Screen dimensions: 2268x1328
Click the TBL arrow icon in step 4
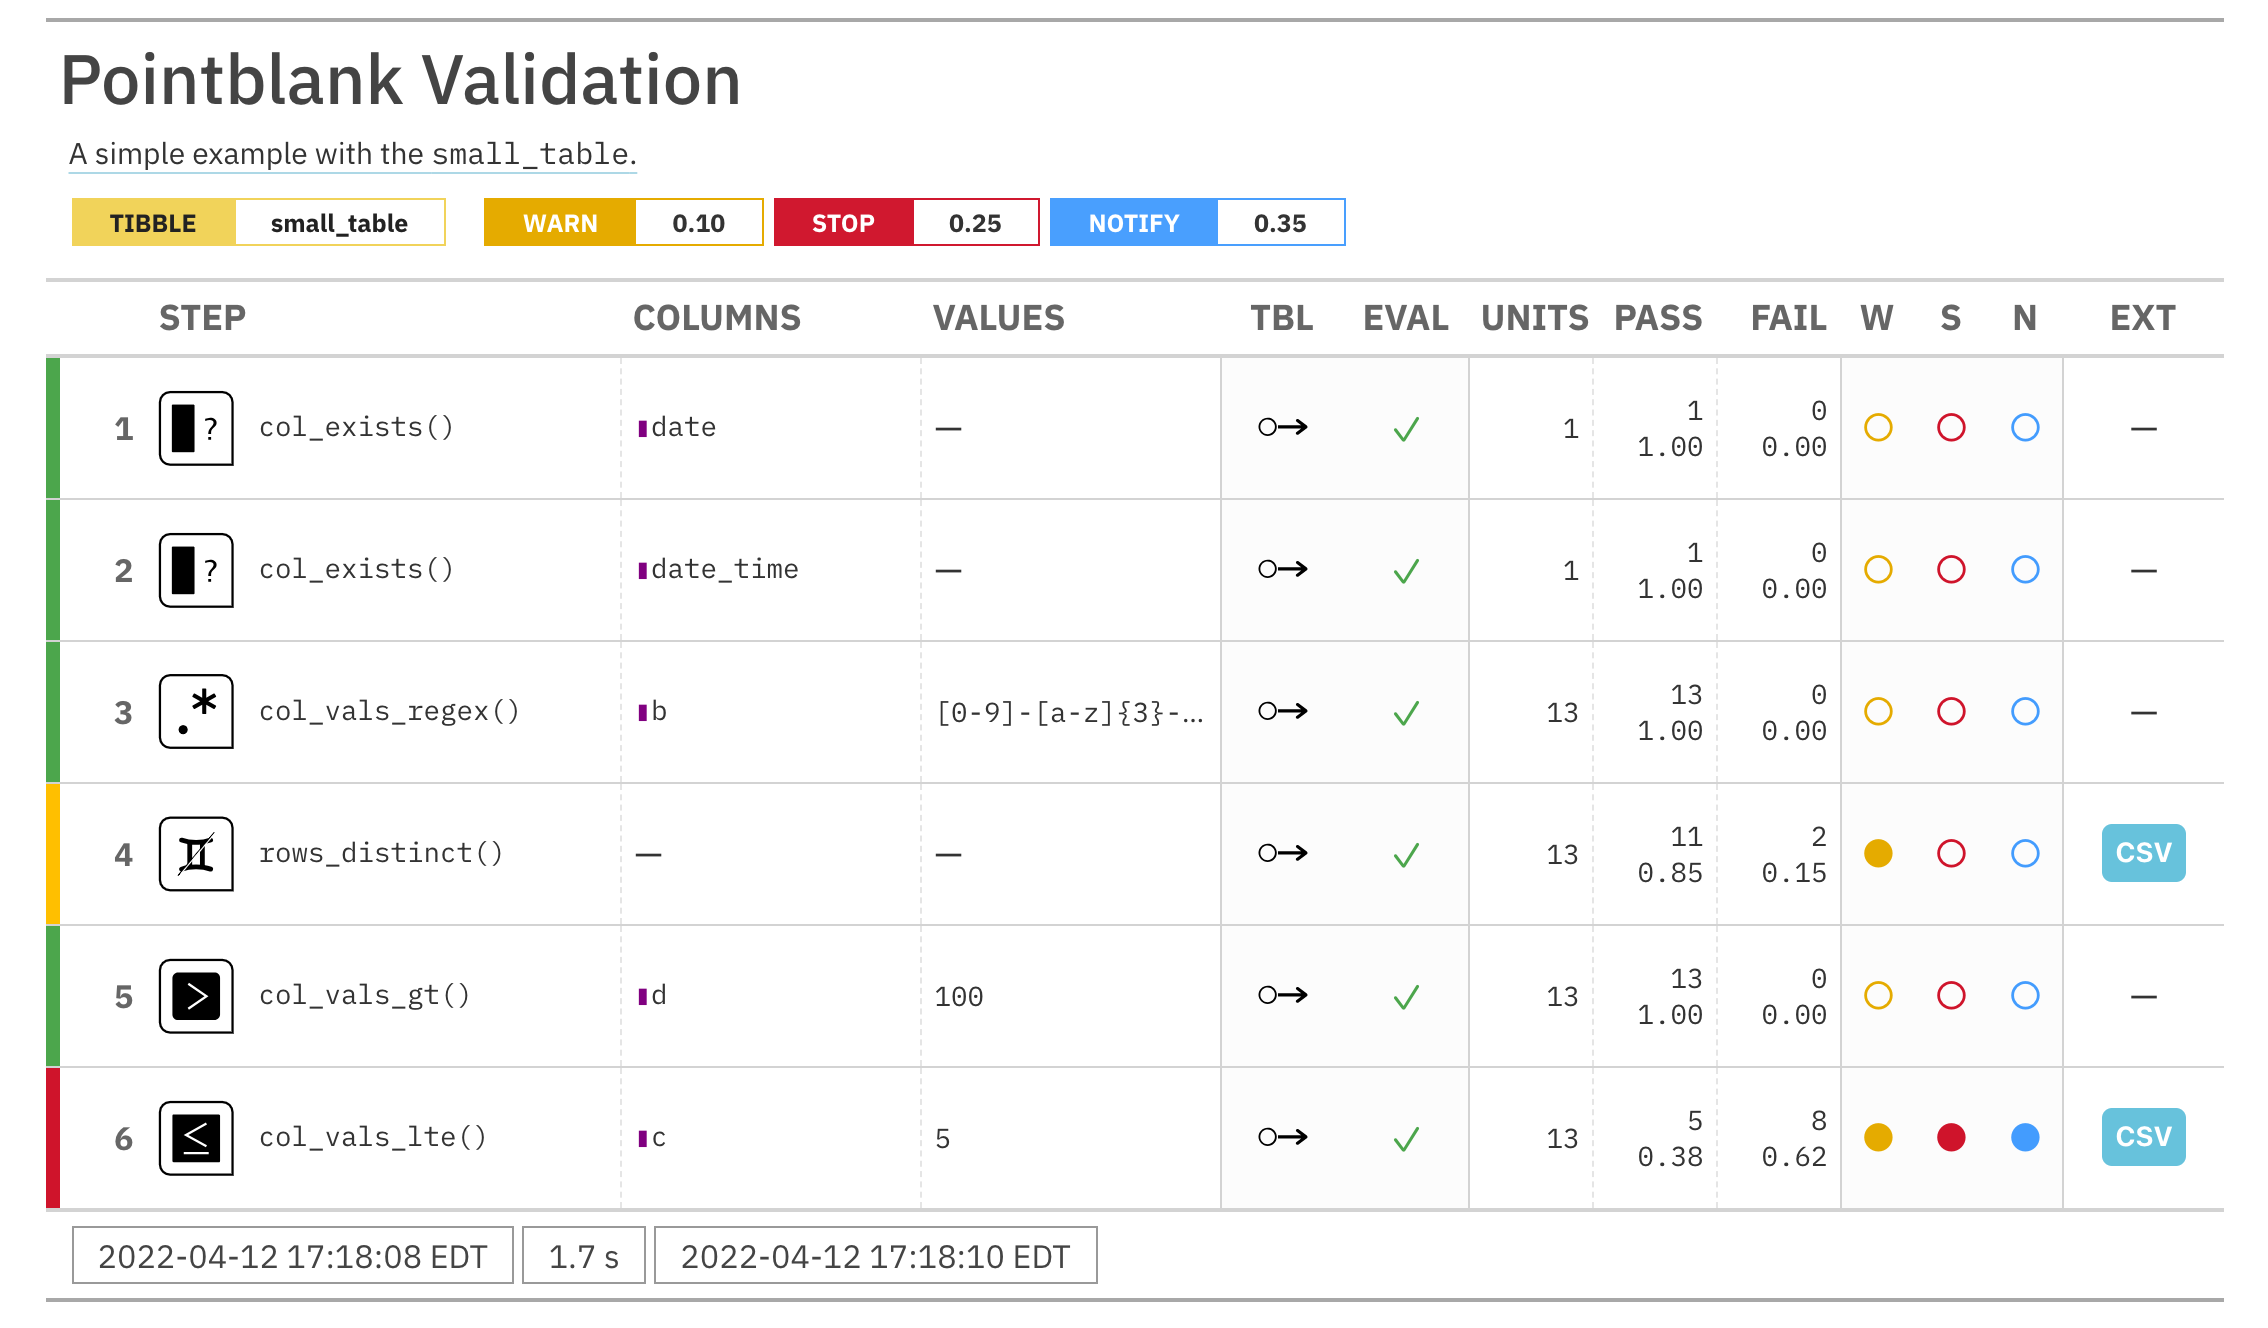(1282, 854)
